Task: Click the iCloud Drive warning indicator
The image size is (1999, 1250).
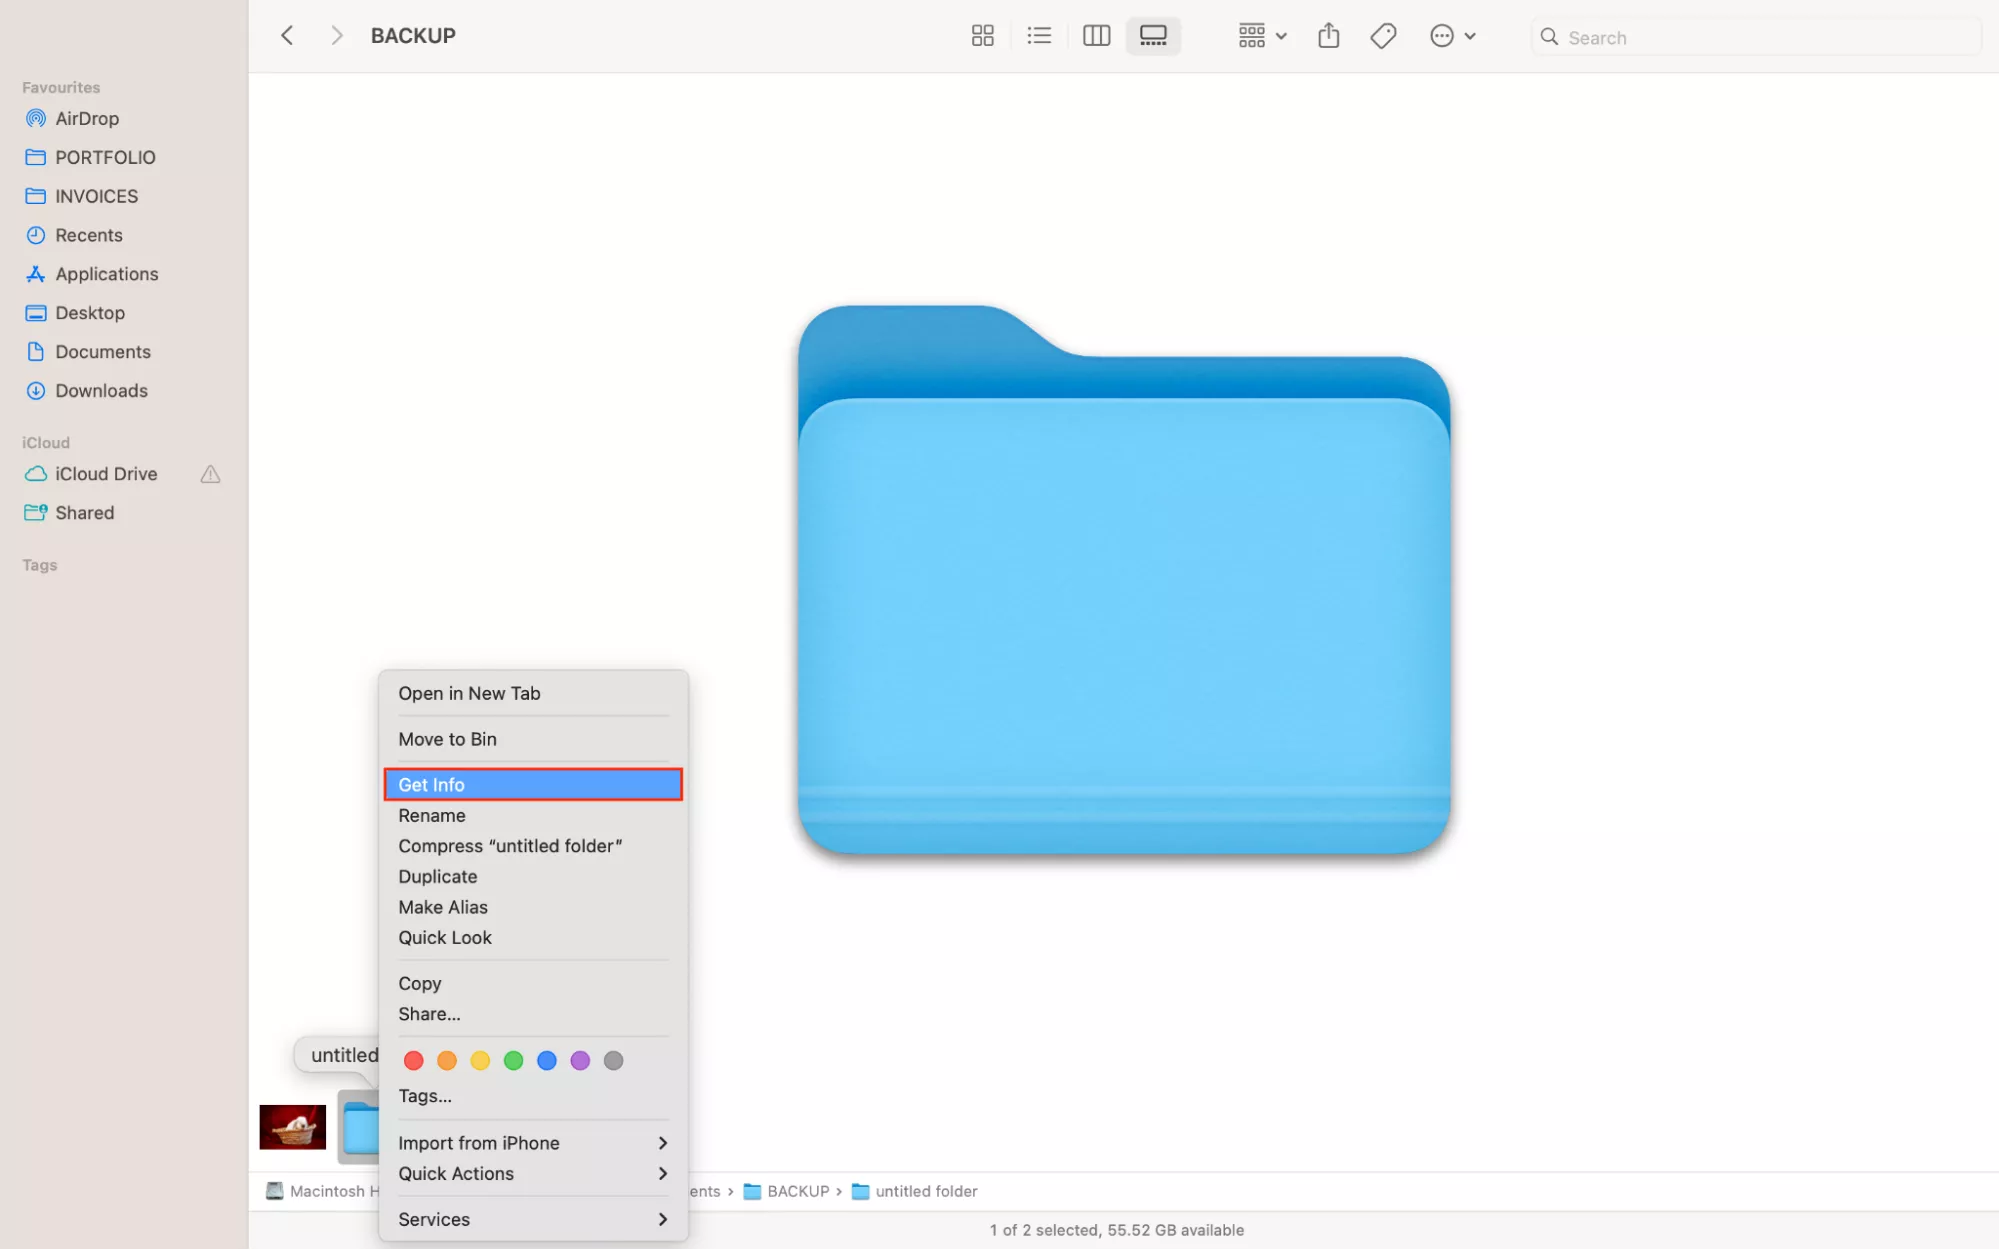Action: pos(209,474)
